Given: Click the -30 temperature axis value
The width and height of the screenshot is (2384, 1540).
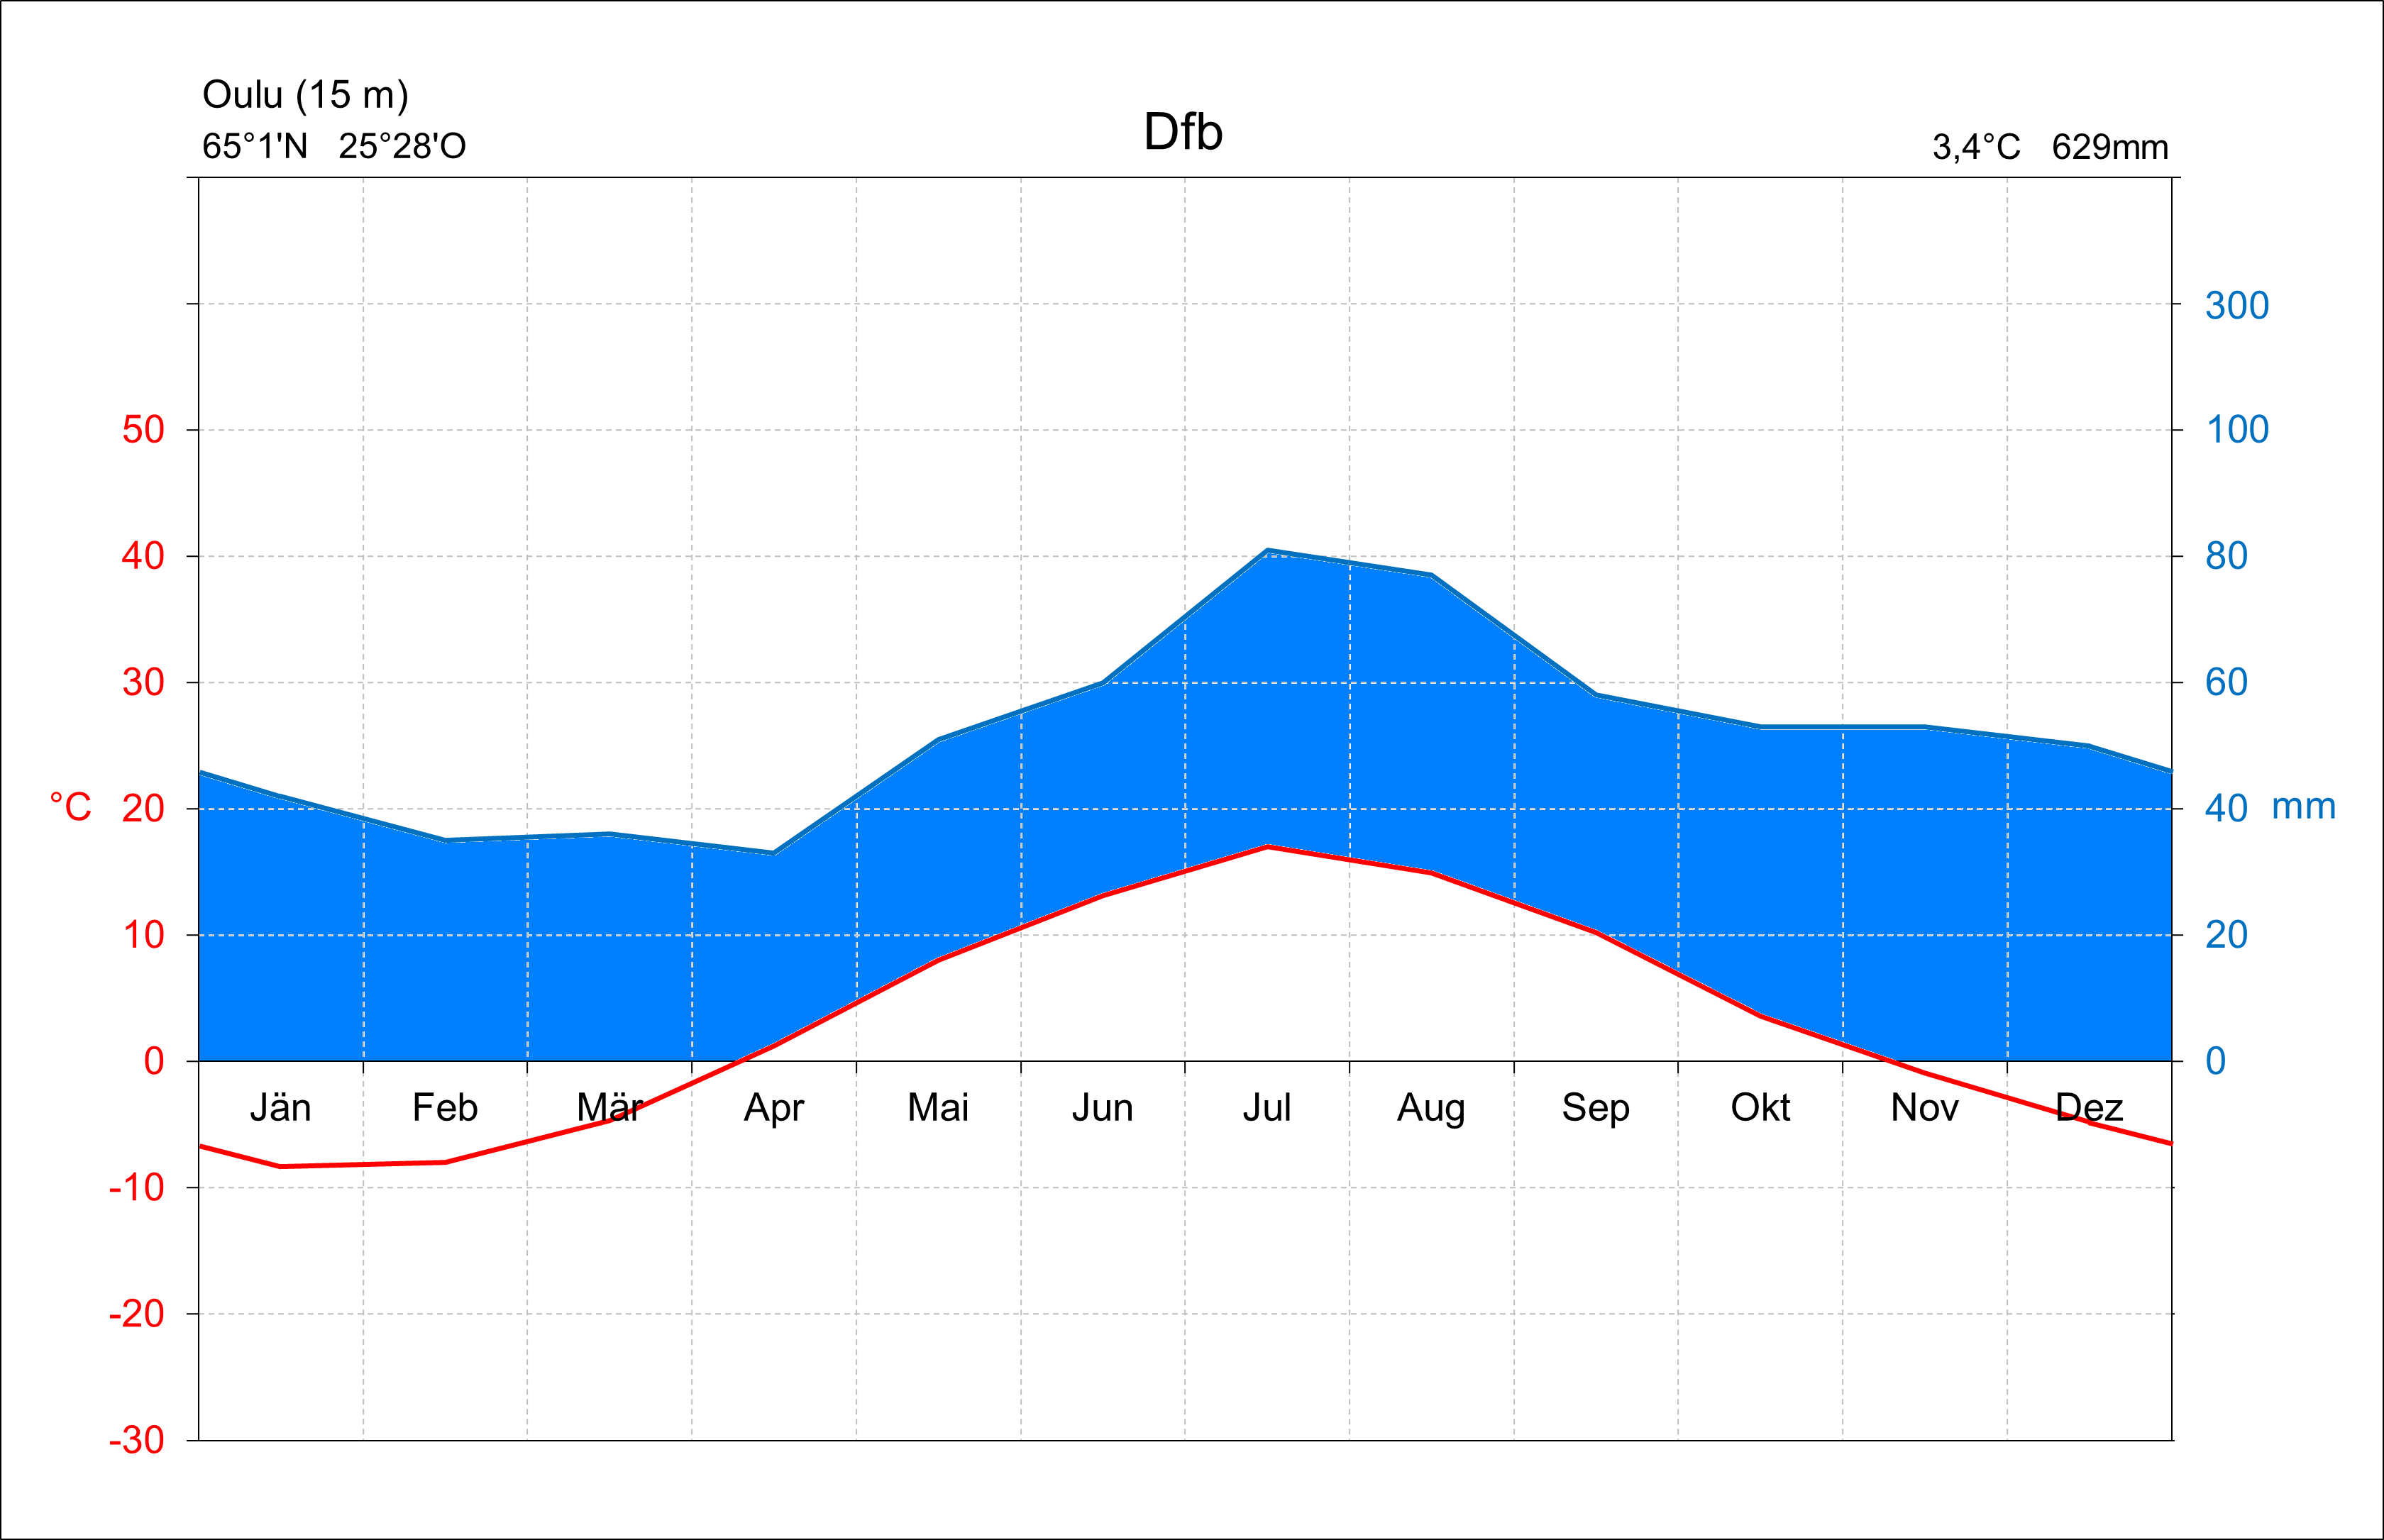Looking at the screenshot, I should tap(136, 1440).
